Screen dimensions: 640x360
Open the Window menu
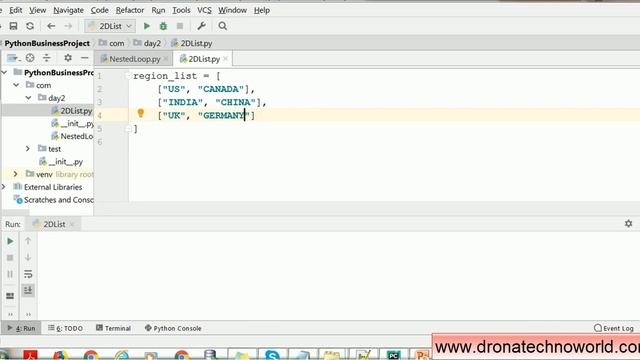[x=232, y=10]
